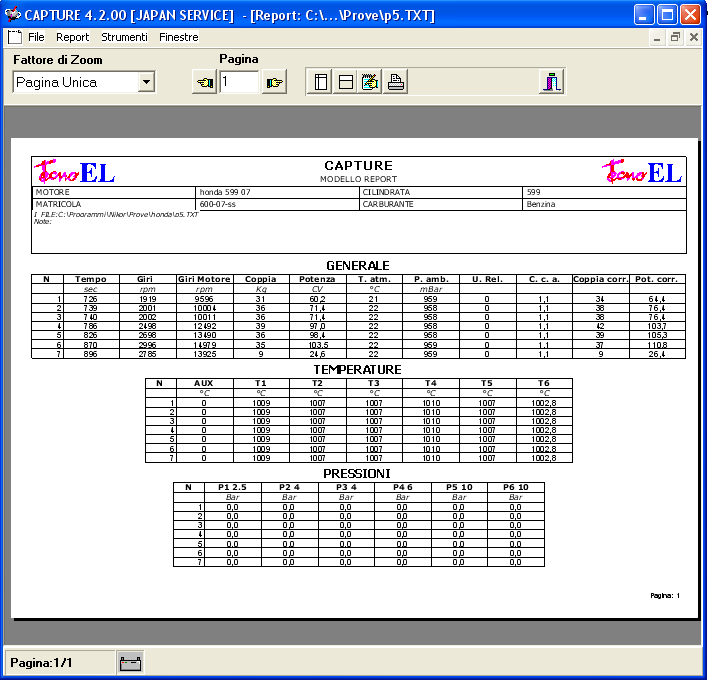Restore the inner report window
This screenshot has width=708, height=681.
click(676, 37)
